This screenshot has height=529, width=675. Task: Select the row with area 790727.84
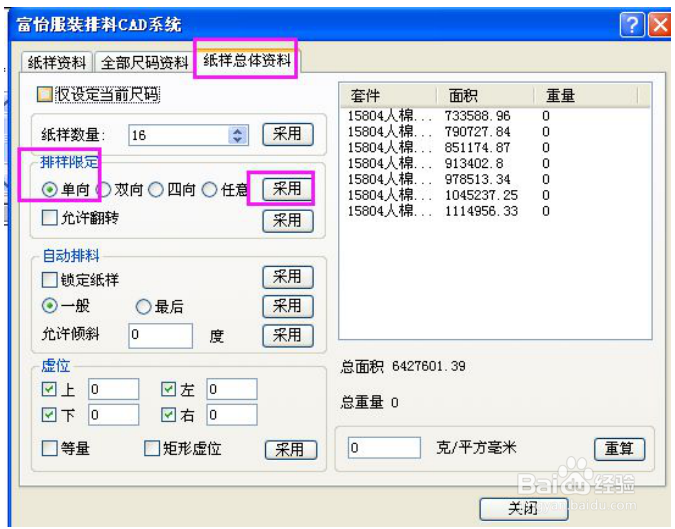495,132
